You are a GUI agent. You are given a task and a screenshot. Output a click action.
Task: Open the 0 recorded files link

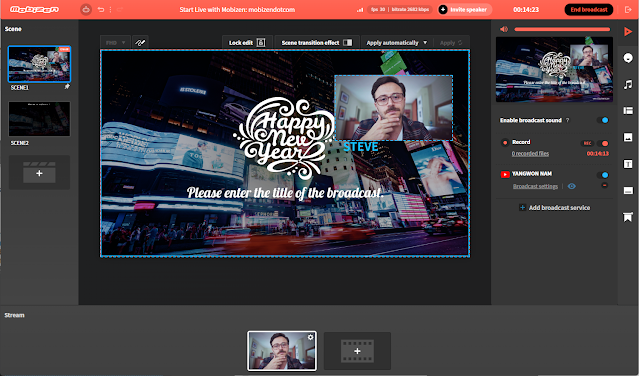click(530, 154)
